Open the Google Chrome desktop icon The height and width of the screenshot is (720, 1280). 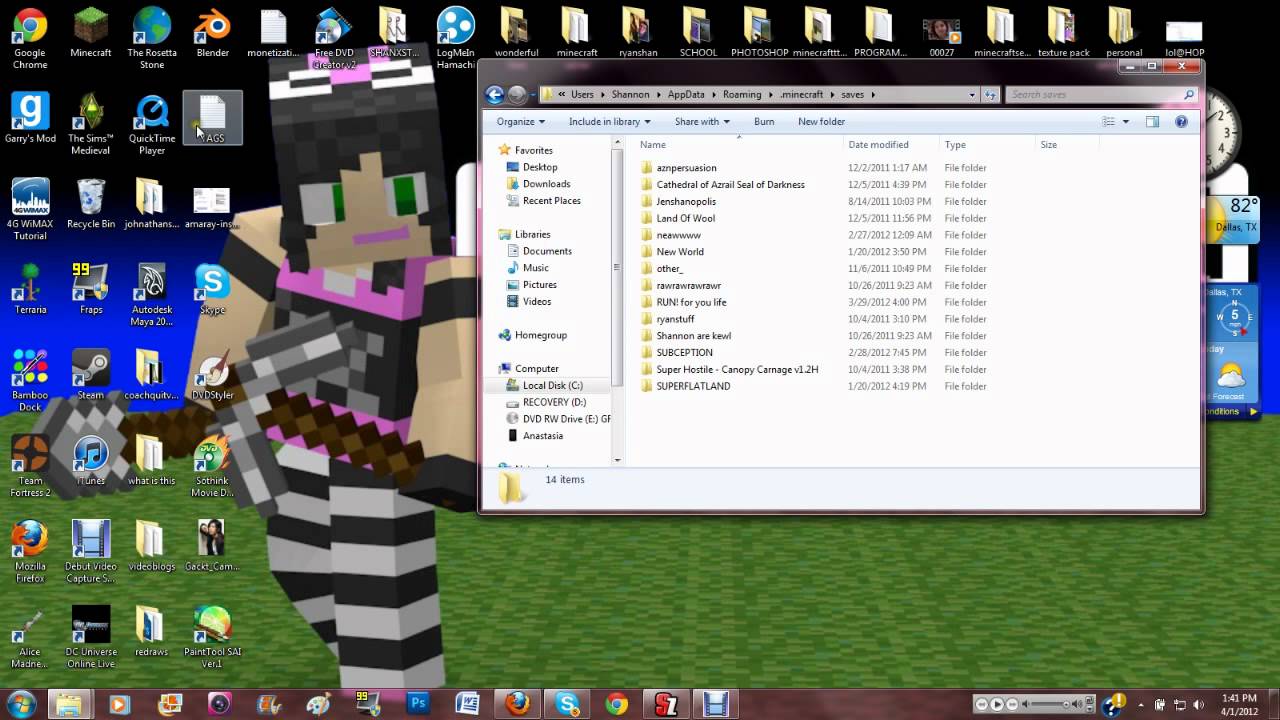tap(30, 38)
